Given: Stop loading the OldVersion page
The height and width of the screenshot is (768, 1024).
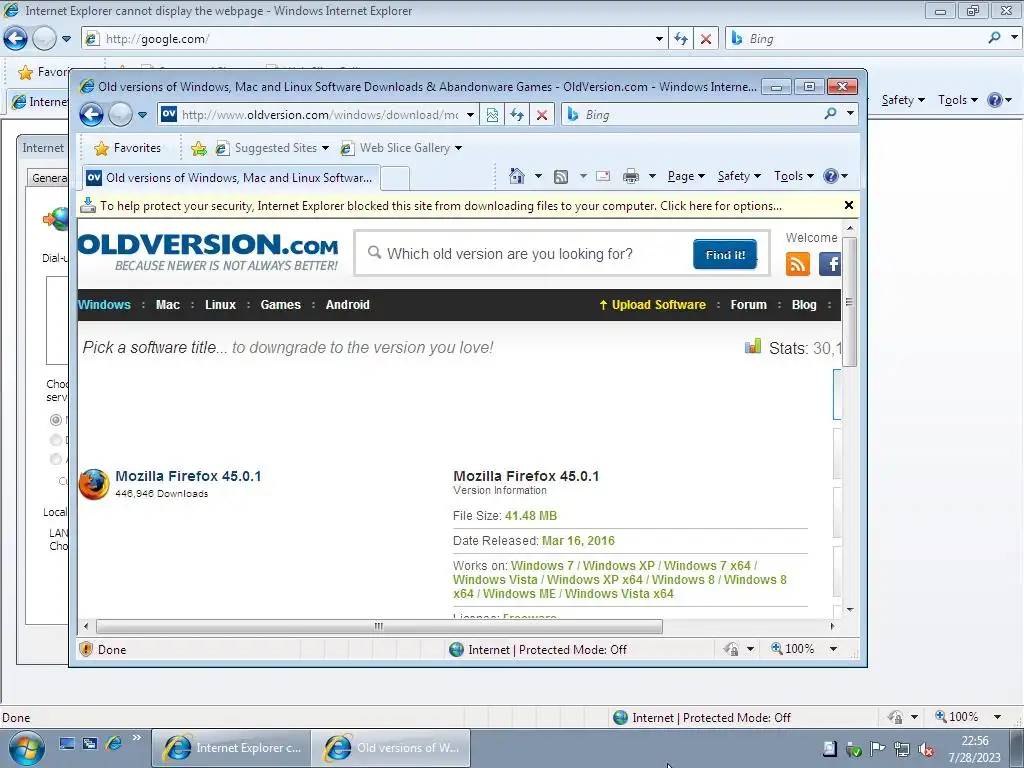Looking at the screenshot, I should (x=541, y=115).
